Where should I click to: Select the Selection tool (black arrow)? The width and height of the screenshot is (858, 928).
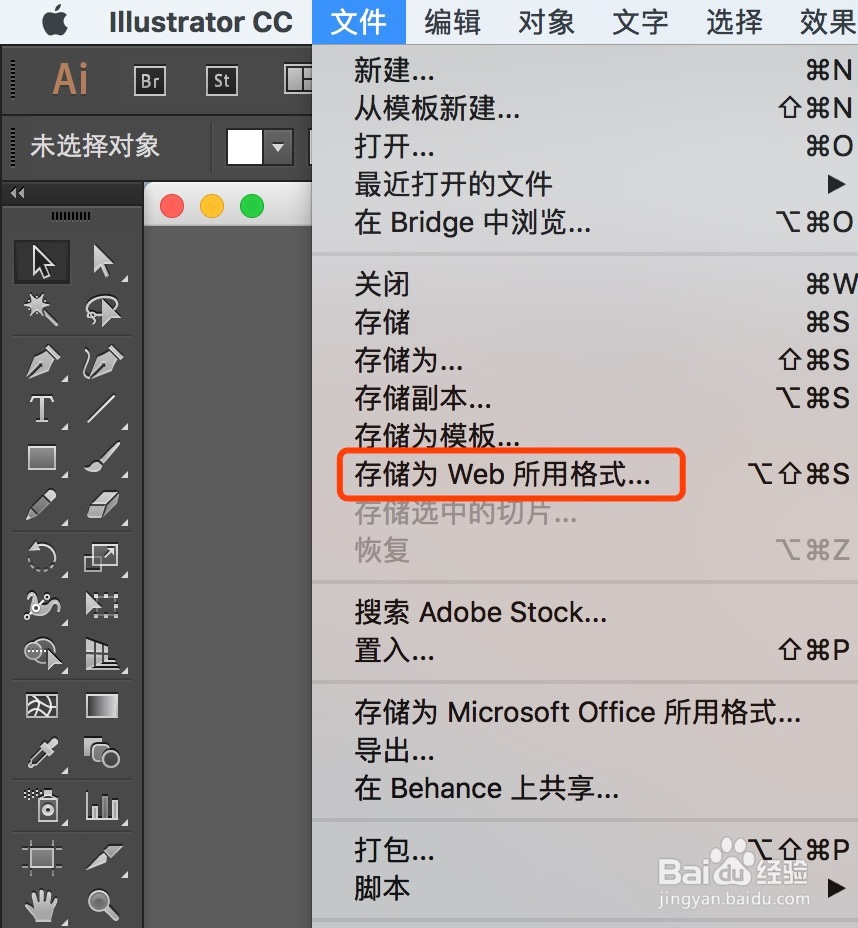[42, 262]
